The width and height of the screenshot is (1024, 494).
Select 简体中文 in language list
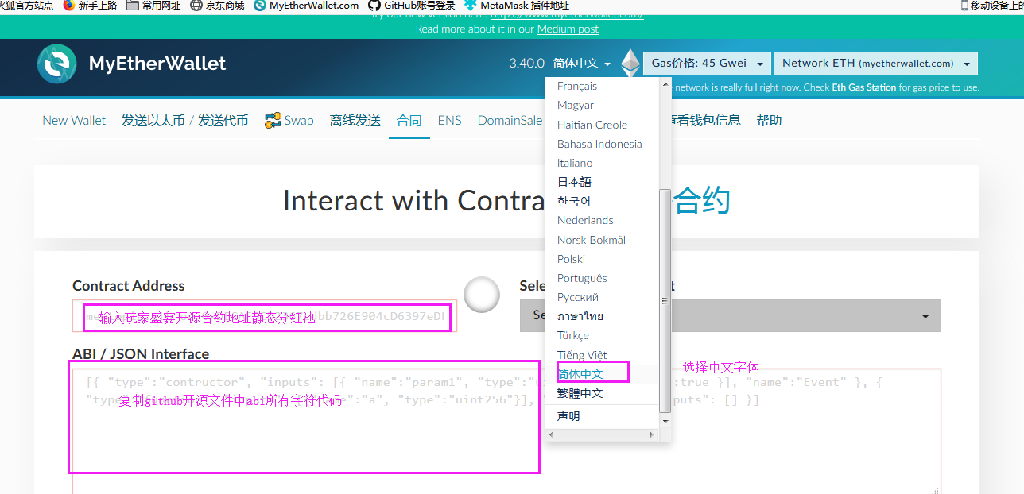[x=581, y=374]
